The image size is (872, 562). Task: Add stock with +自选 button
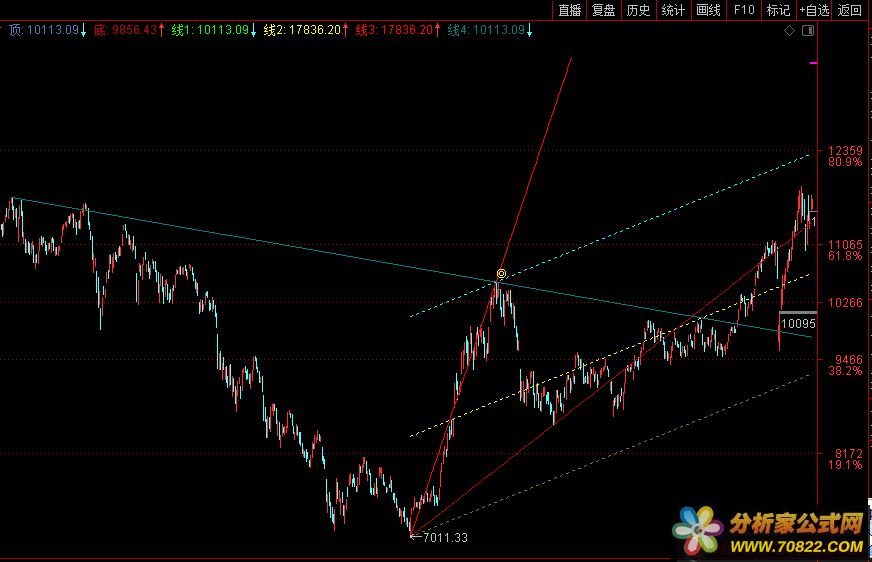(x=814, y=10)
